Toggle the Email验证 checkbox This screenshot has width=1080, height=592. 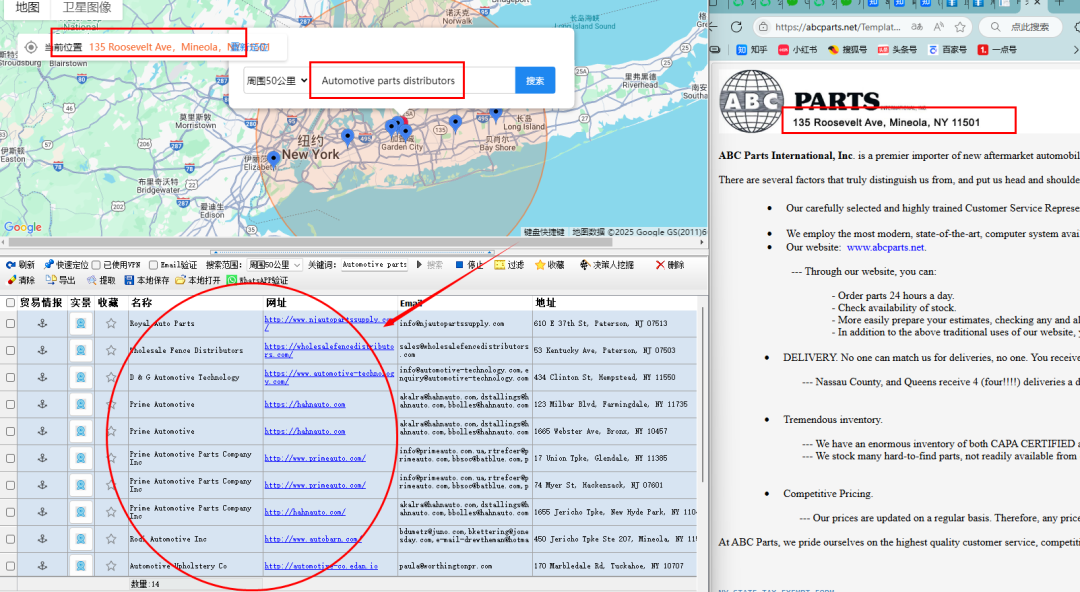pos(153,265)
